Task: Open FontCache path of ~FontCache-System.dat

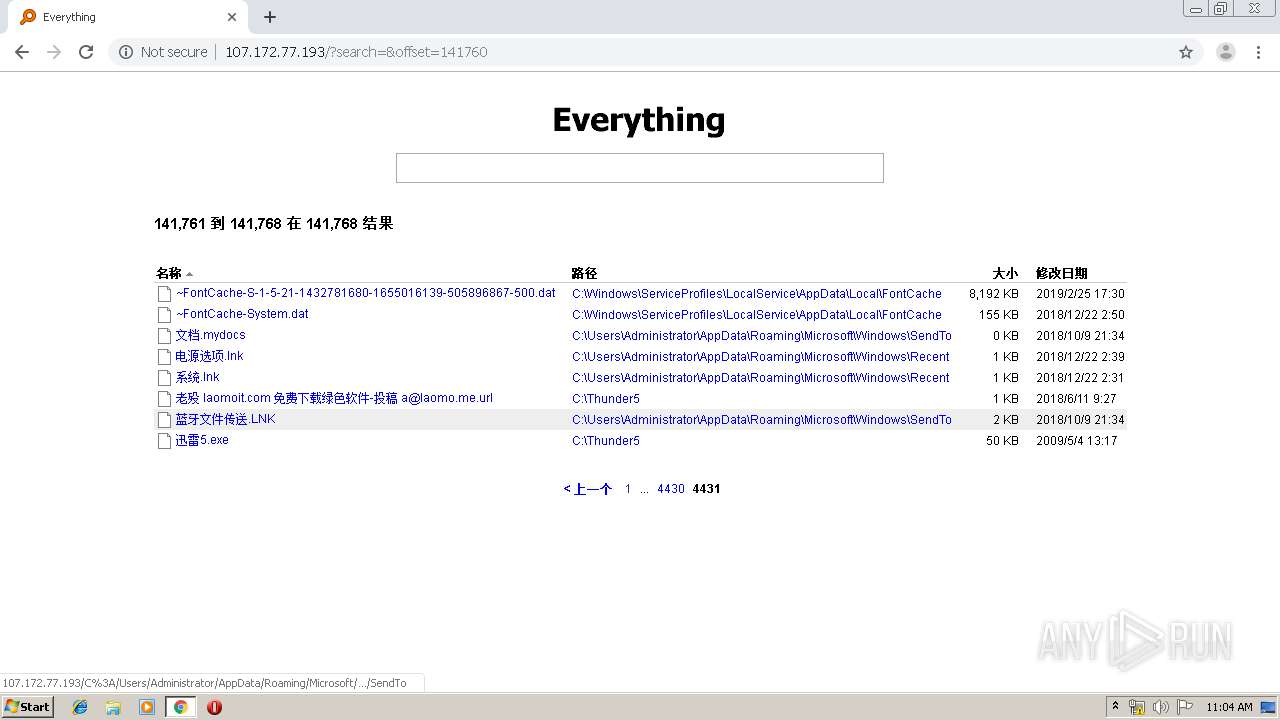Action: tap(757, 315)
